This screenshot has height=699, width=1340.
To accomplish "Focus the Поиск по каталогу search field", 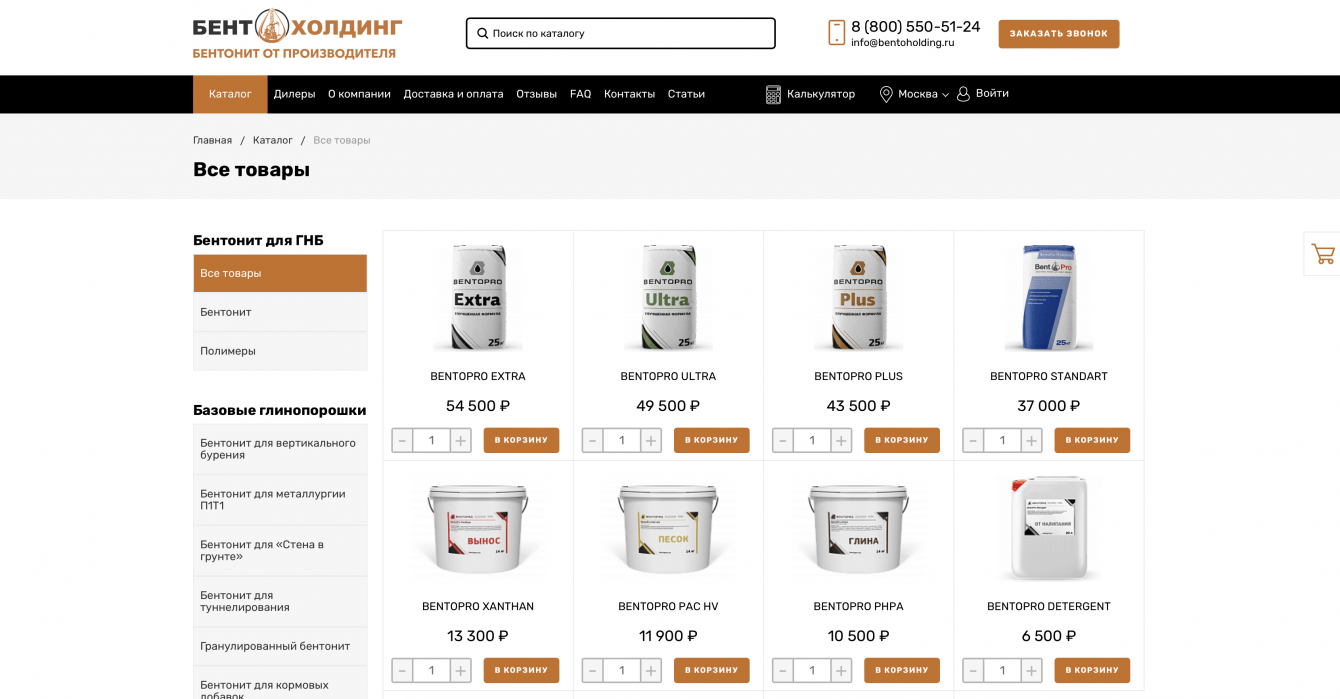I will pyautogui.click(x=620, y=33).
